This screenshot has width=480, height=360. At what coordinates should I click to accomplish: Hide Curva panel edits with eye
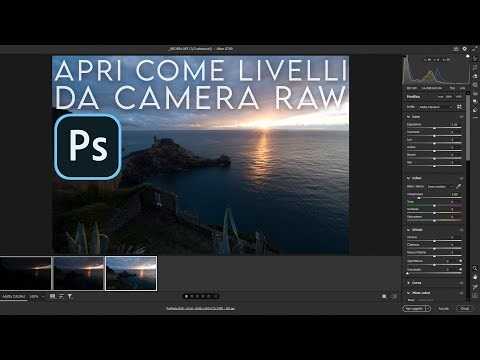pos(462,283)
